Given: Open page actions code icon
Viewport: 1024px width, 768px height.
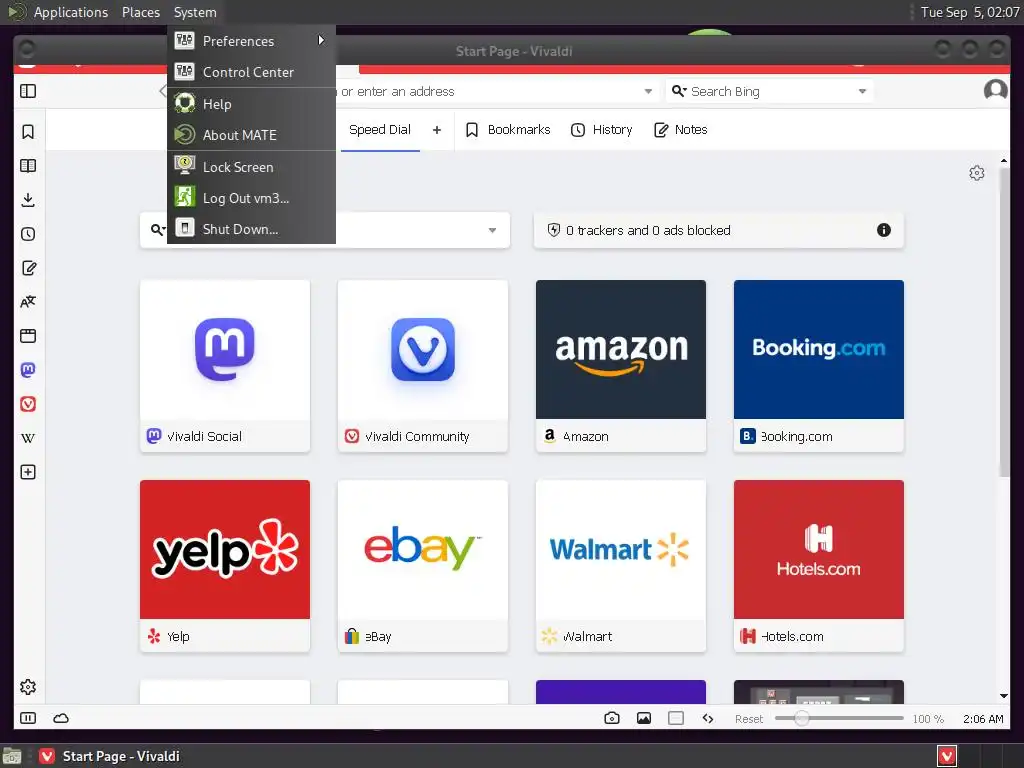Looking at the screenshot, I should [708, 718].
